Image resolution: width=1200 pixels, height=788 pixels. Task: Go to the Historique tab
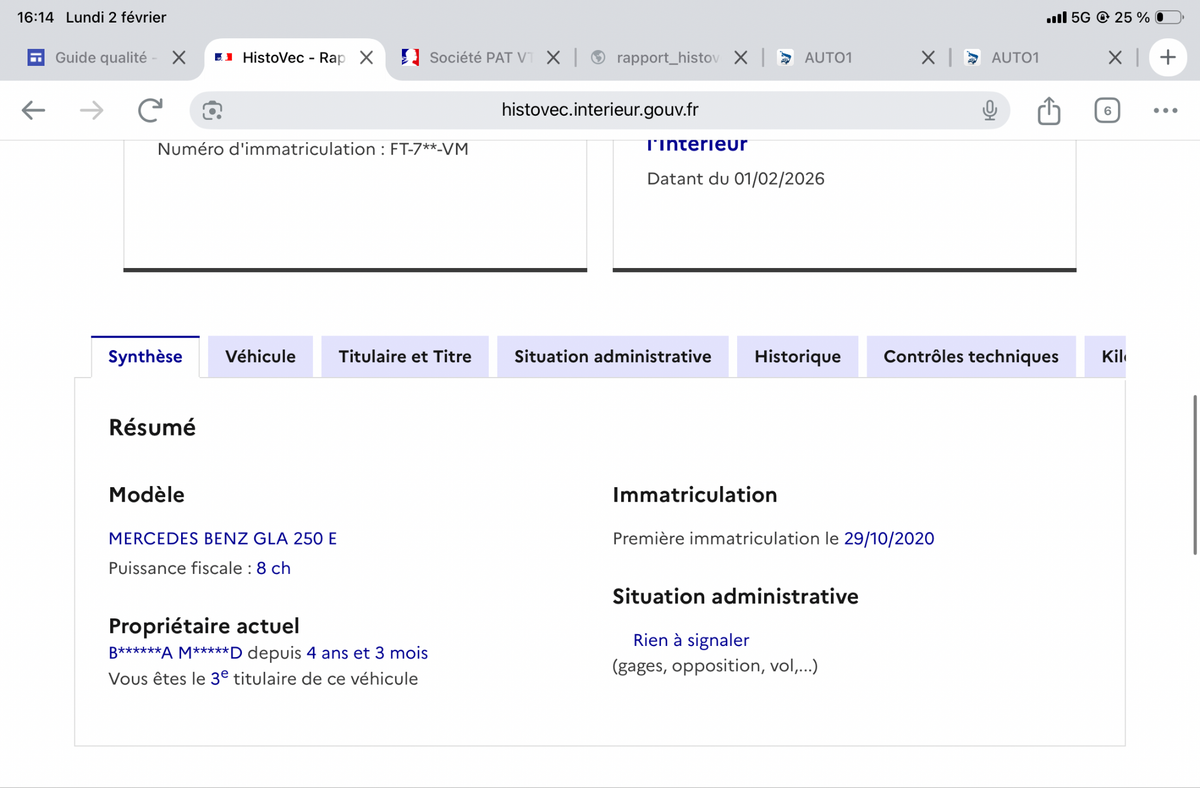coord(797,356)
